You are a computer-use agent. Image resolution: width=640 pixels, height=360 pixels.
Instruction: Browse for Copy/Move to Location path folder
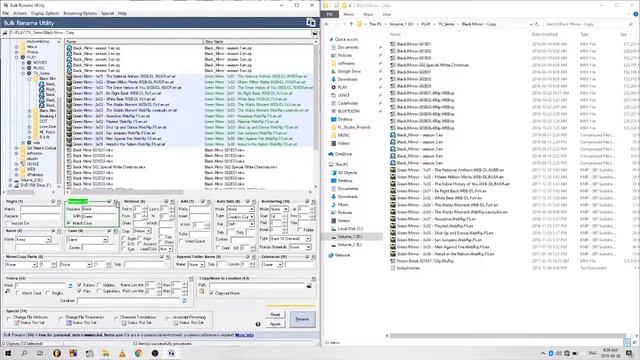[309, 286]
